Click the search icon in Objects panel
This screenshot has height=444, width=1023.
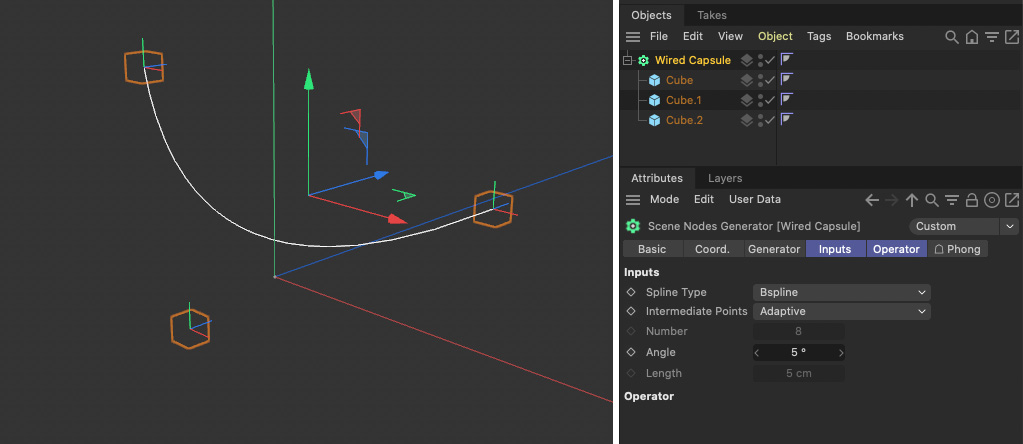click(x=952, y=37)
